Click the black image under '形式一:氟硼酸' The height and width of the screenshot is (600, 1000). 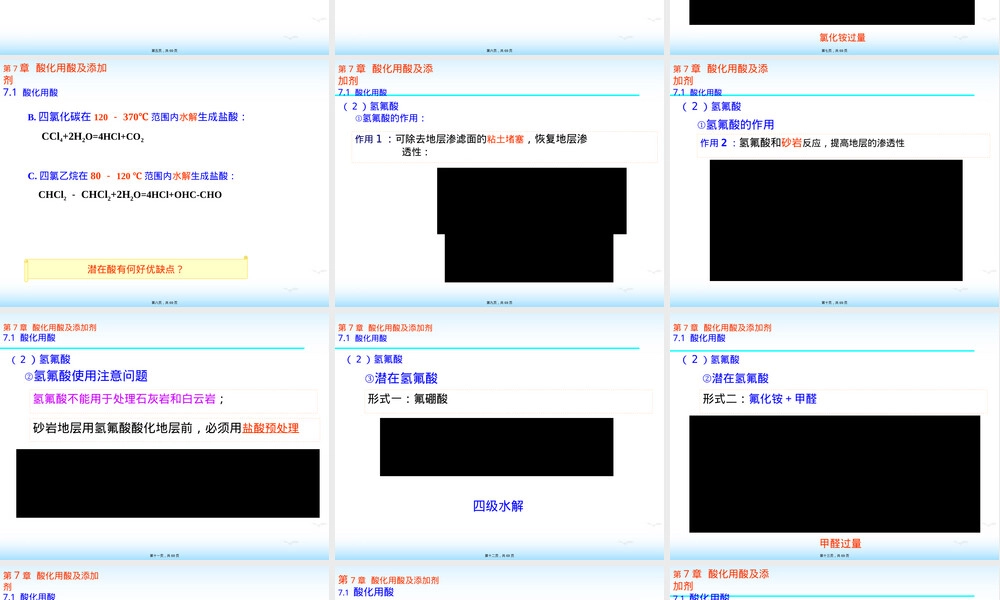coord(497,447)
